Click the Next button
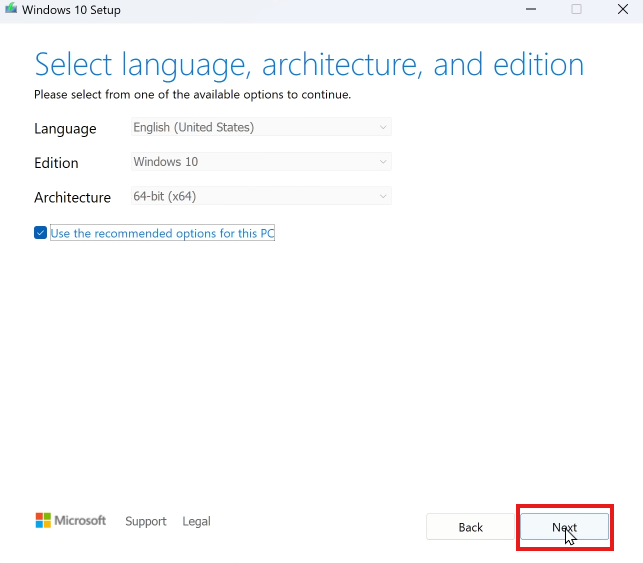The height and width of the screenshot is (563, 643). (x=564, y=527)
